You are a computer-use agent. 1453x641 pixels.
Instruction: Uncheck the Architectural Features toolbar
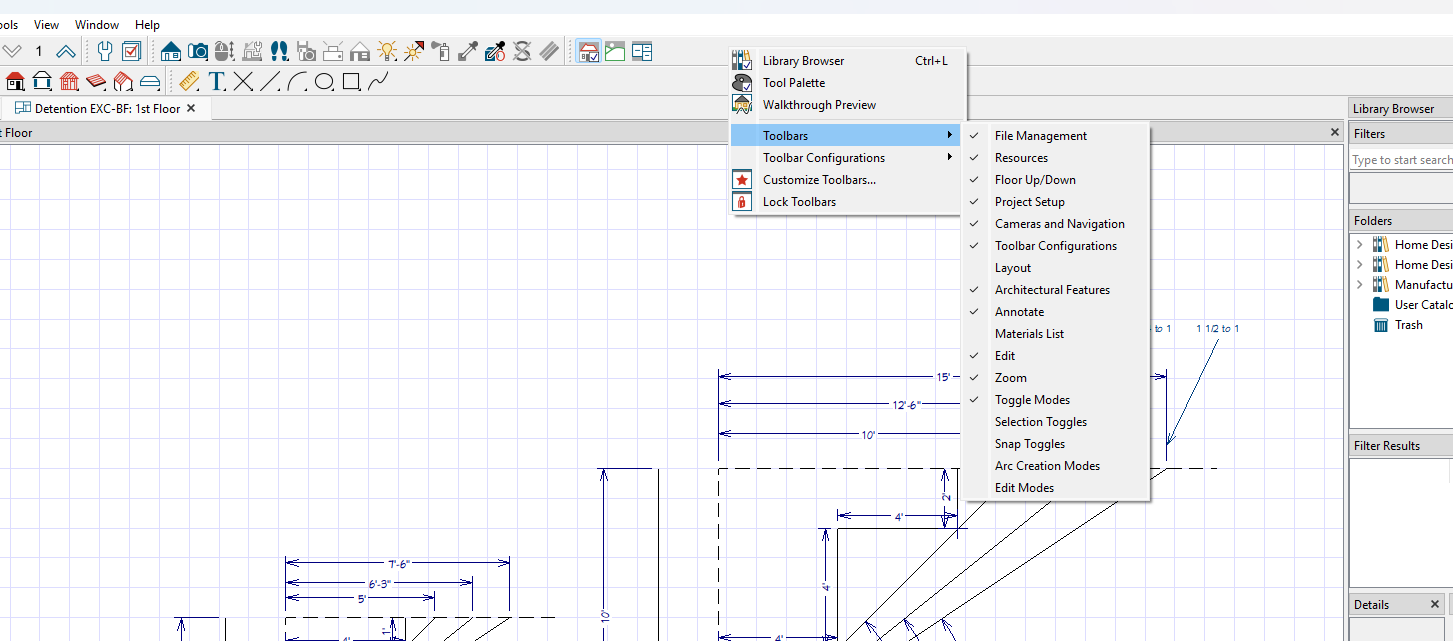pos(1052,290)
